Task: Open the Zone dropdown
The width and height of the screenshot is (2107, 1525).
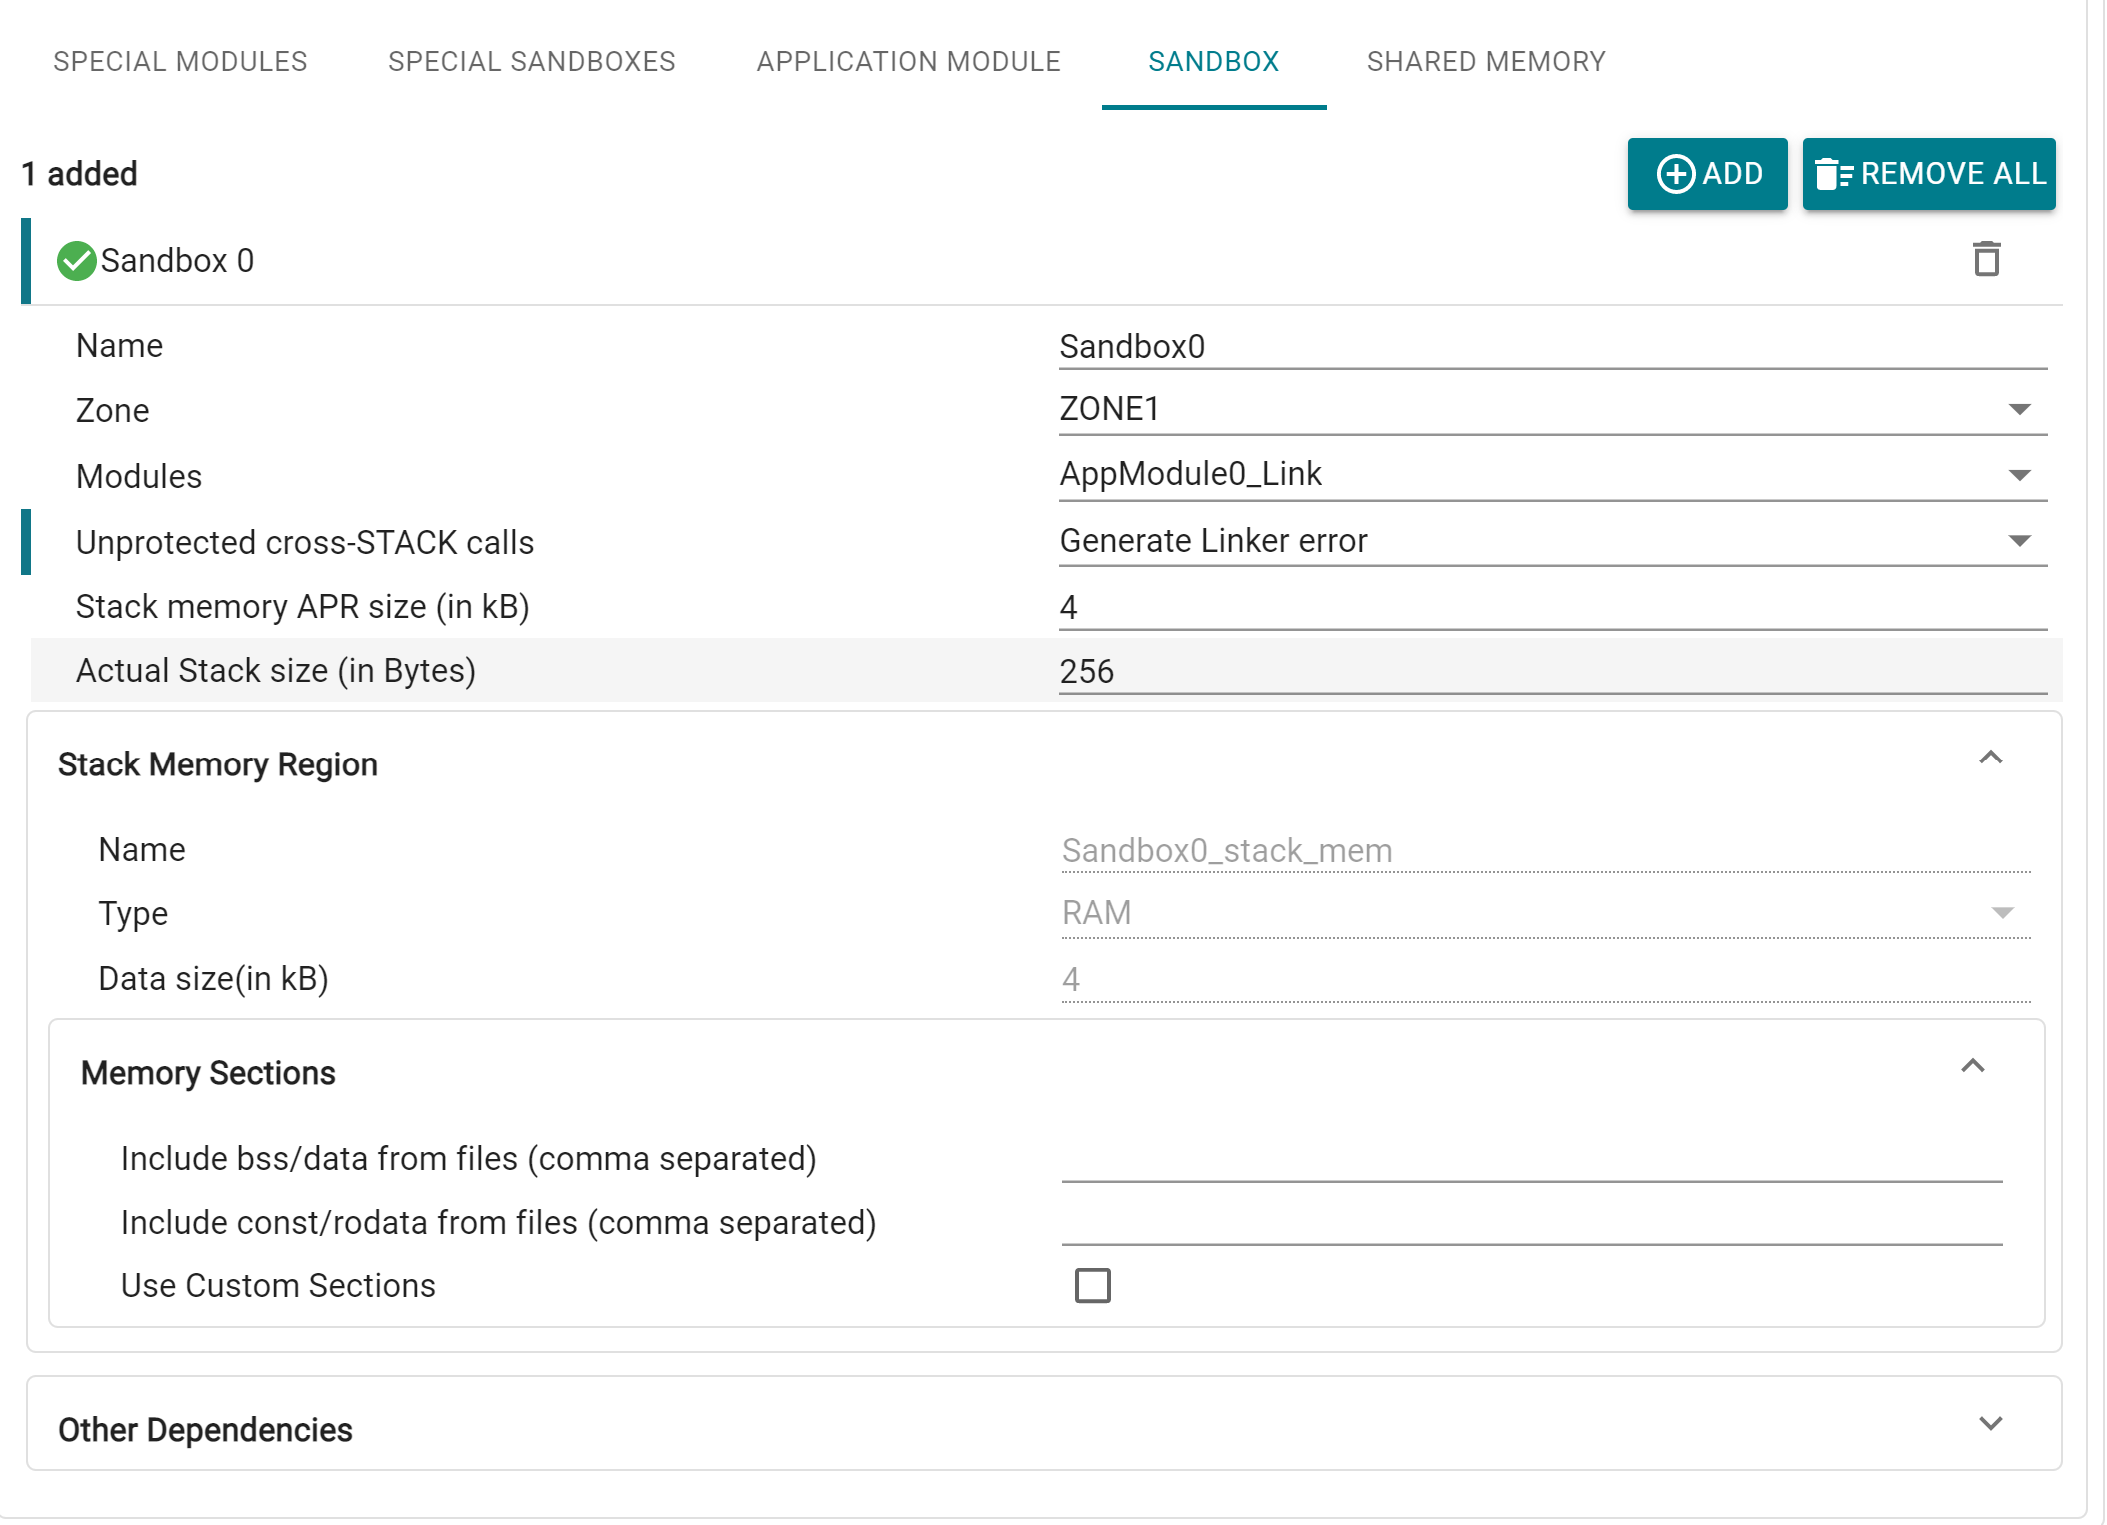Action: tap(2021, 409)
